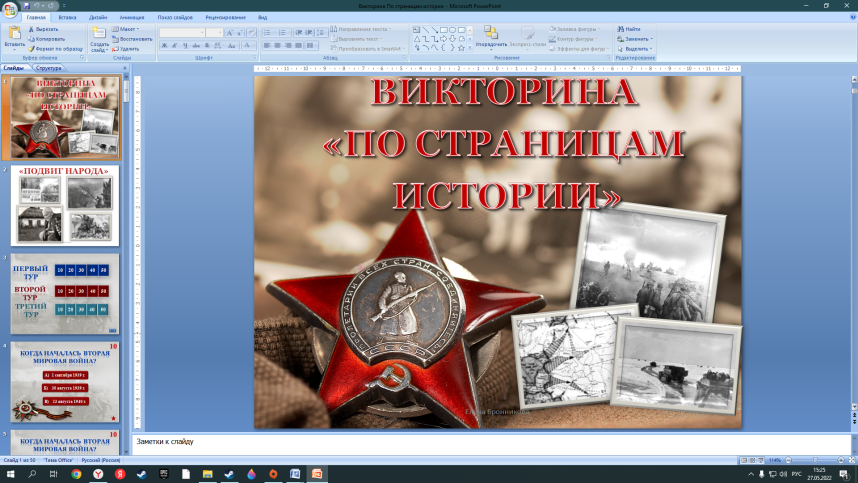858x483 pixels.
Task: Open the font size combo box
Action: click(x=214, y=32)
